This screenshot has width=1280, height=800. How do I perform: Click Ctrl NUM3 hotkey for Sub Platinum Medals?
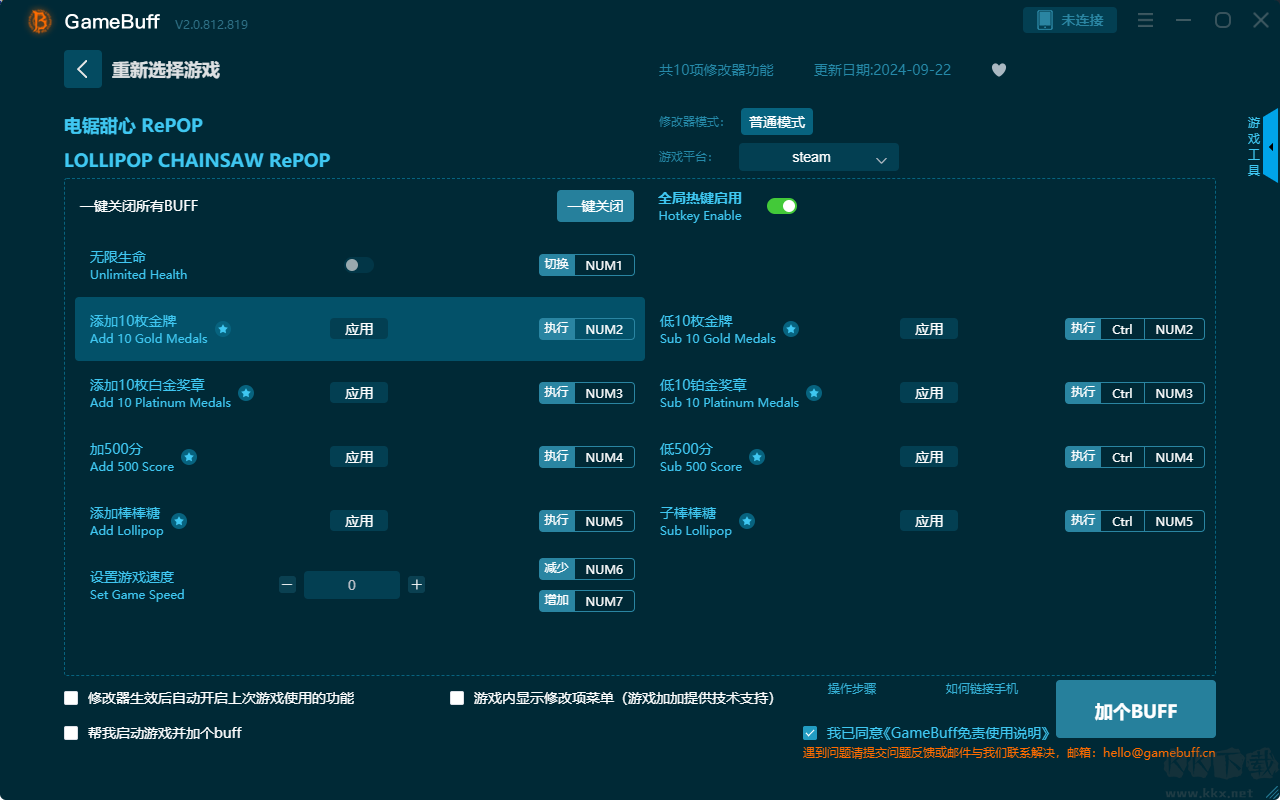point(1152,393)
